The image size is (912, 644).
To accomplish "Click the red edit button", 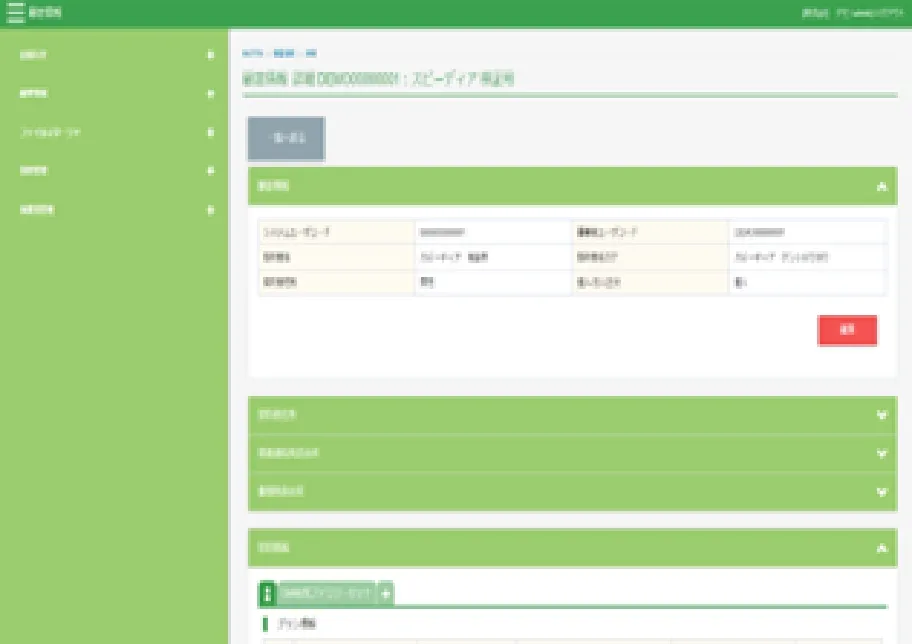I will (847, 331).
